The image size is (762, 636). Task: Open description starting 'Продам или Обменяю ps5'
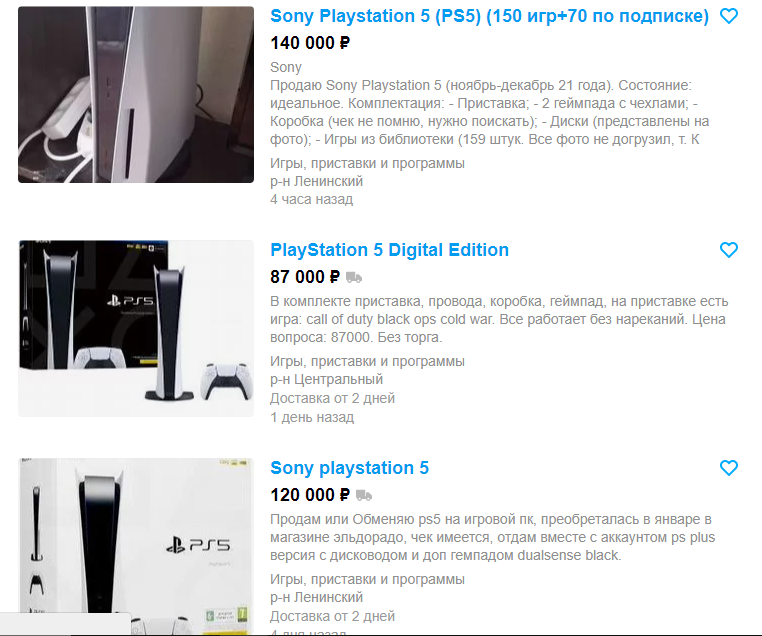pos(493,537)
